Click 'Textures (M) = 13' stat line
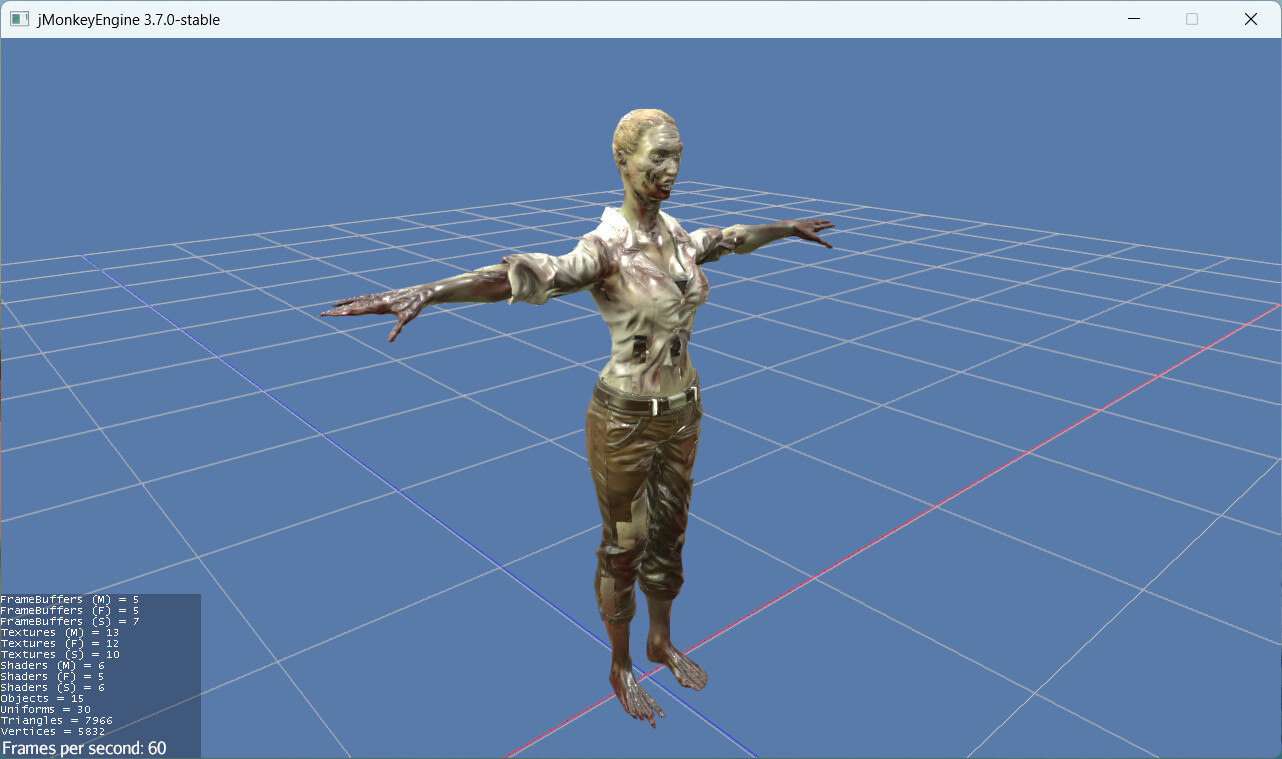The width and height of the screenshot is (1282, 759). [60, 633]
